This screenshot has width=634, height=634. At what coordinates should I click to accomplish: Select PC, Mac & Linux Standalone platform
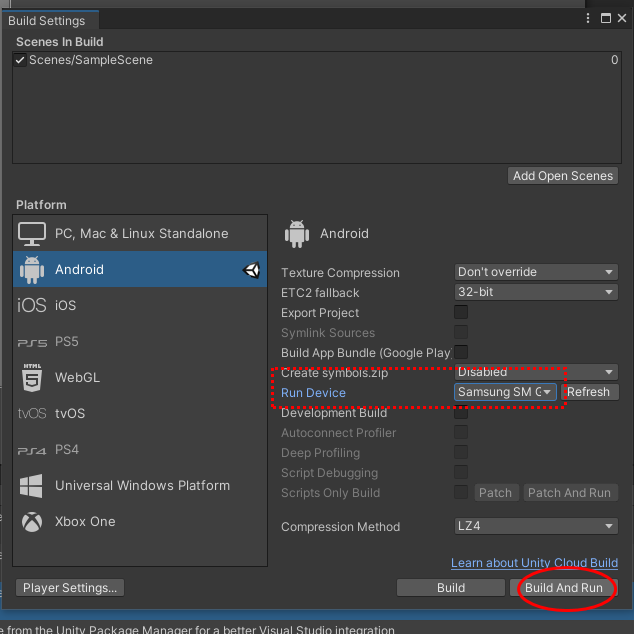[x=140, y=234]
